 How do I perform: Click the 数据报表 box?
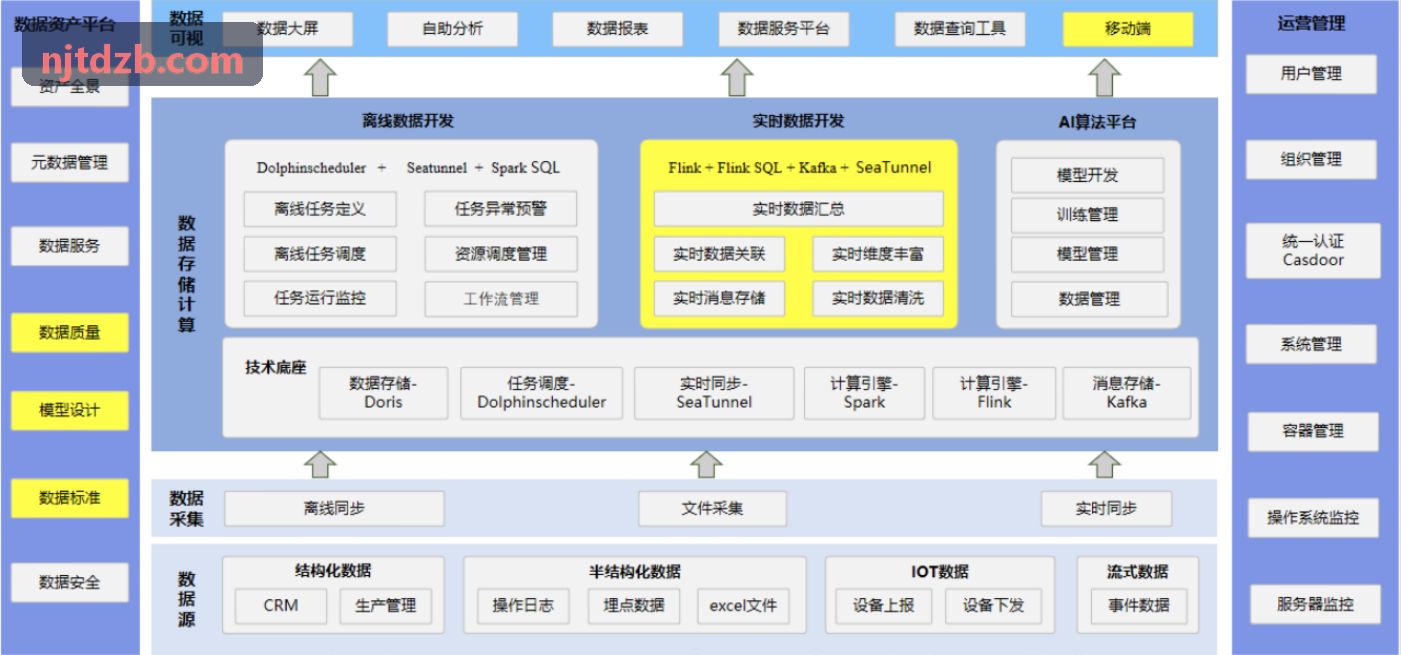tap(617, 29)
